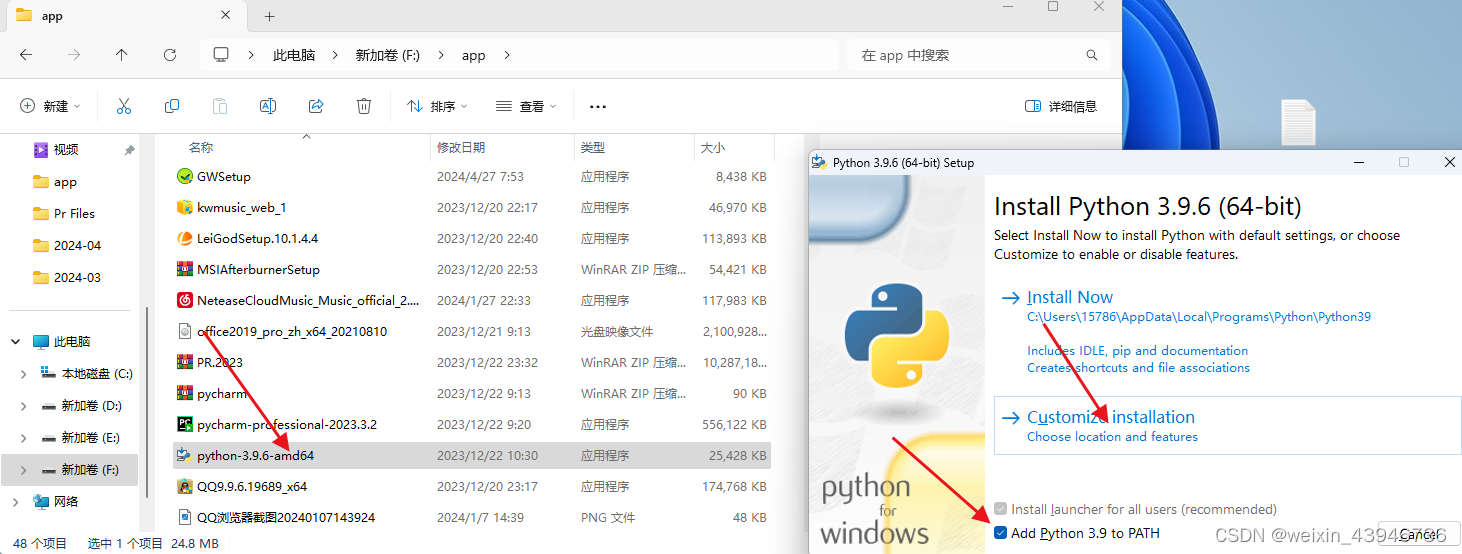Add a new Explorer tab
This screenshot has width=1462, height=554.
coord(269,16)
